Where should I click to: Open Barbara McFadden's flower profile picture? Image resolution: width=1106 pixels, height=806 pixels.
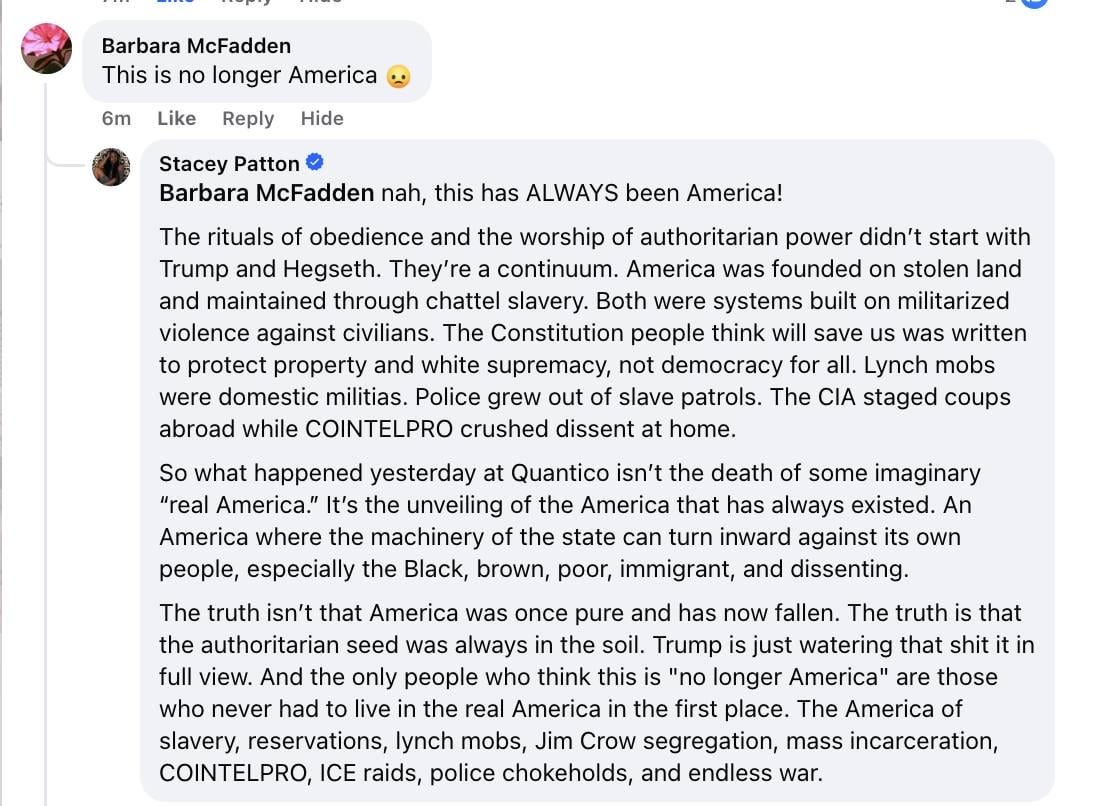(46, 48)
